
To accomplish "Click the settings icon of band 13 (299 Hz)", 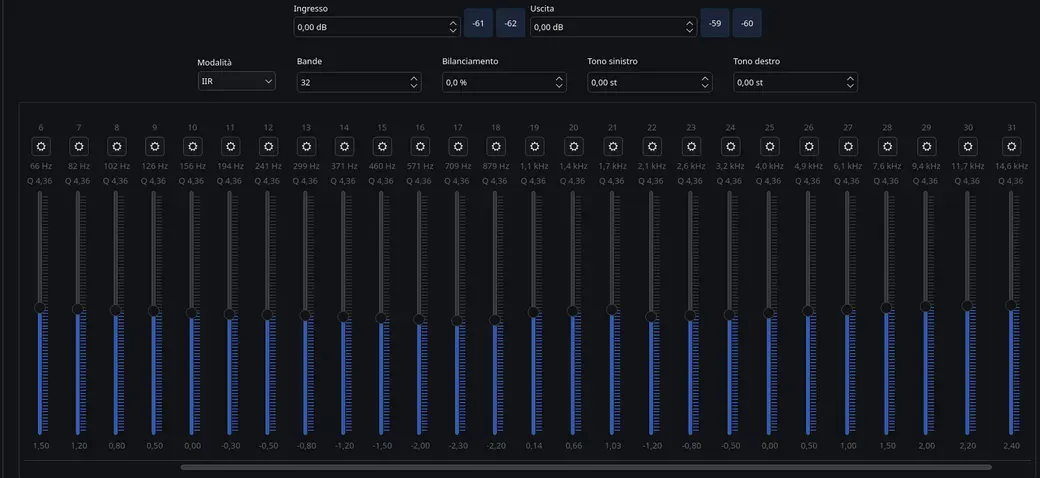I will click(x=306, y=147).
